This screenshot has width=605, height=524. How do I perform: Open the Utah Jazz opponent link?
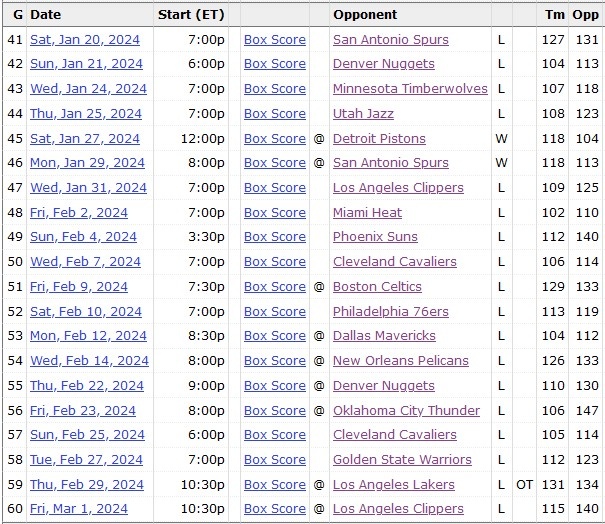pyautogui.click(x=363, y=114)
